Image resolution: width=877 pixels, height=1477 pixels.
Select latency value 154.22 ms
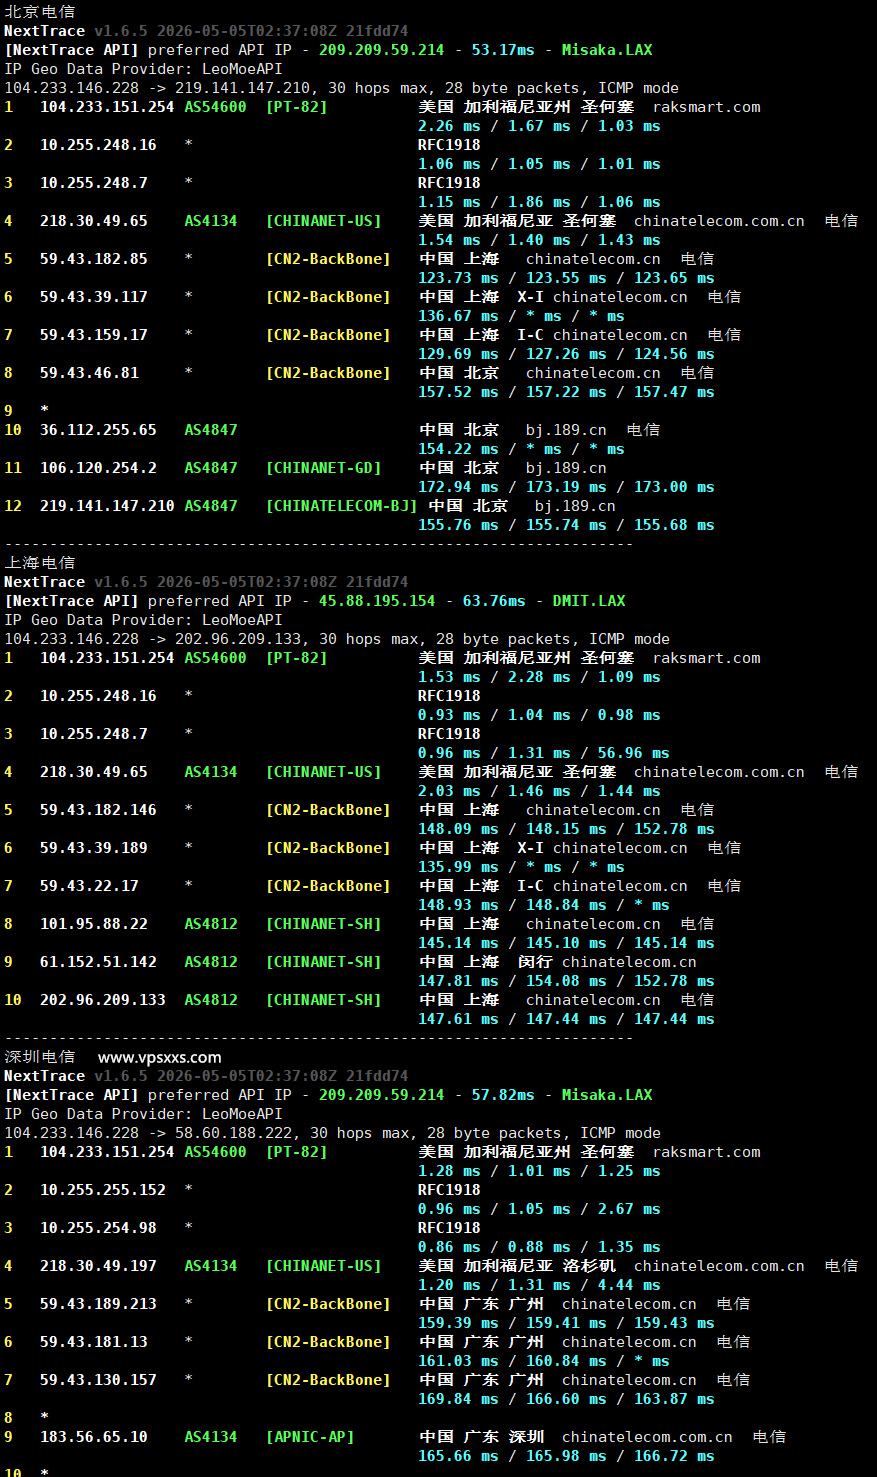(x=458, y=449)
